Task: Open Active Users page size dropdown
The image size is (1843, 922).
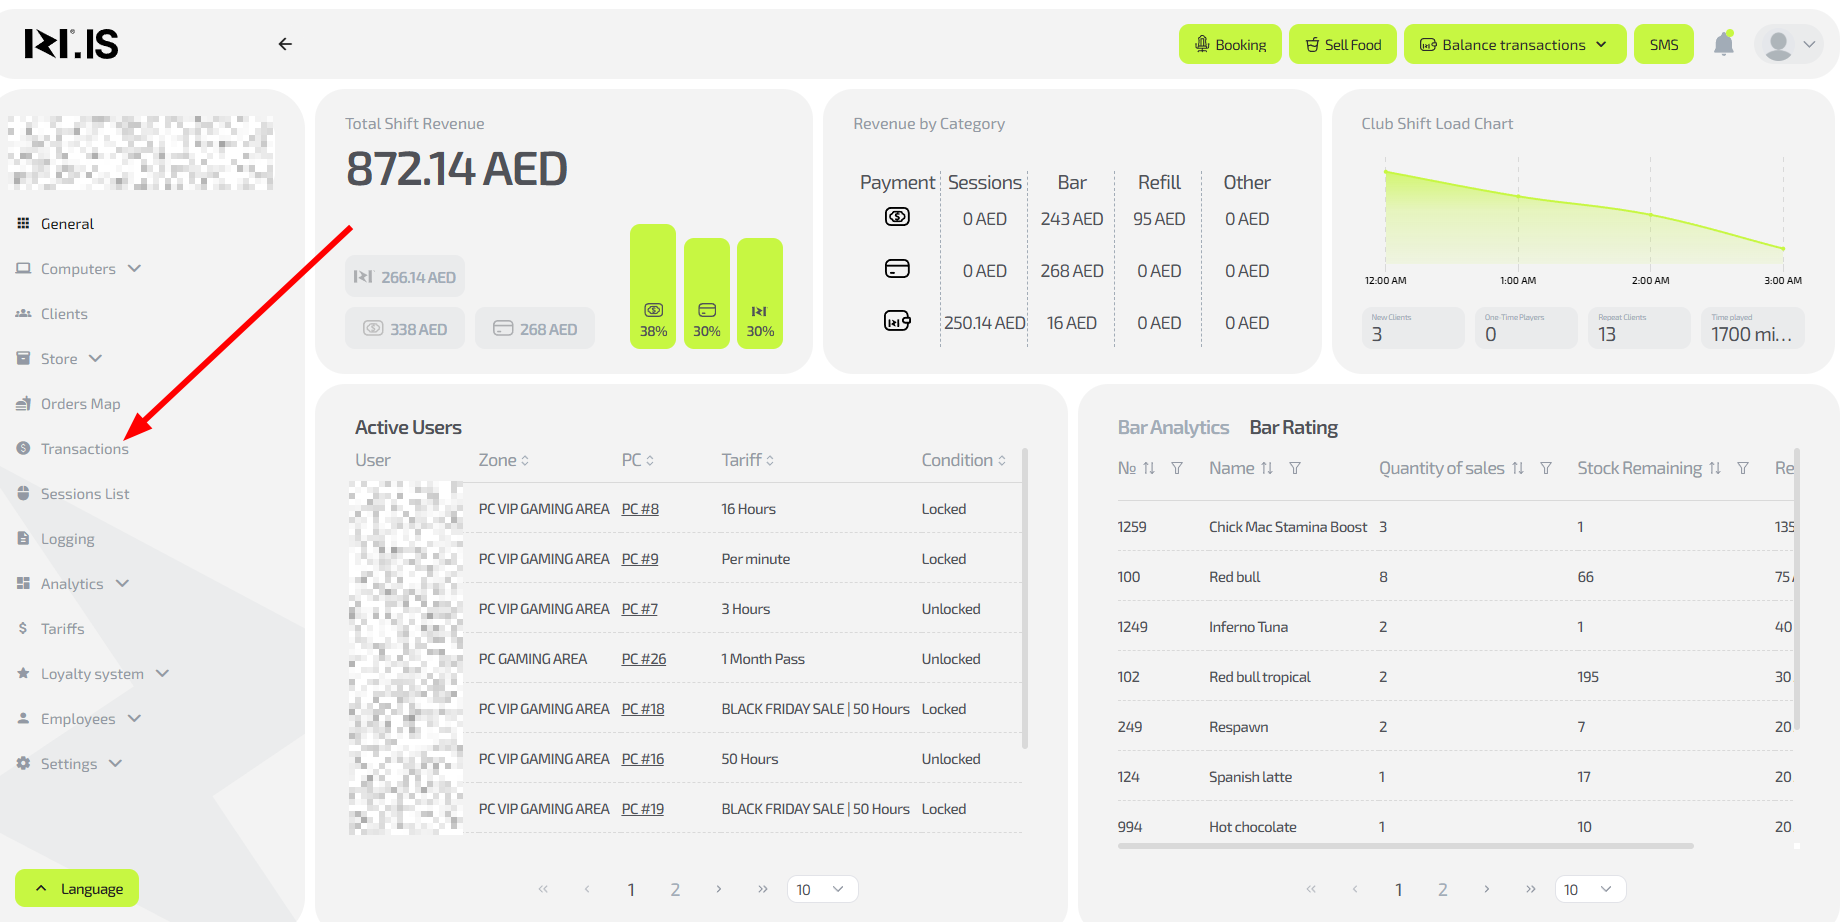Action: click(822, 889)
